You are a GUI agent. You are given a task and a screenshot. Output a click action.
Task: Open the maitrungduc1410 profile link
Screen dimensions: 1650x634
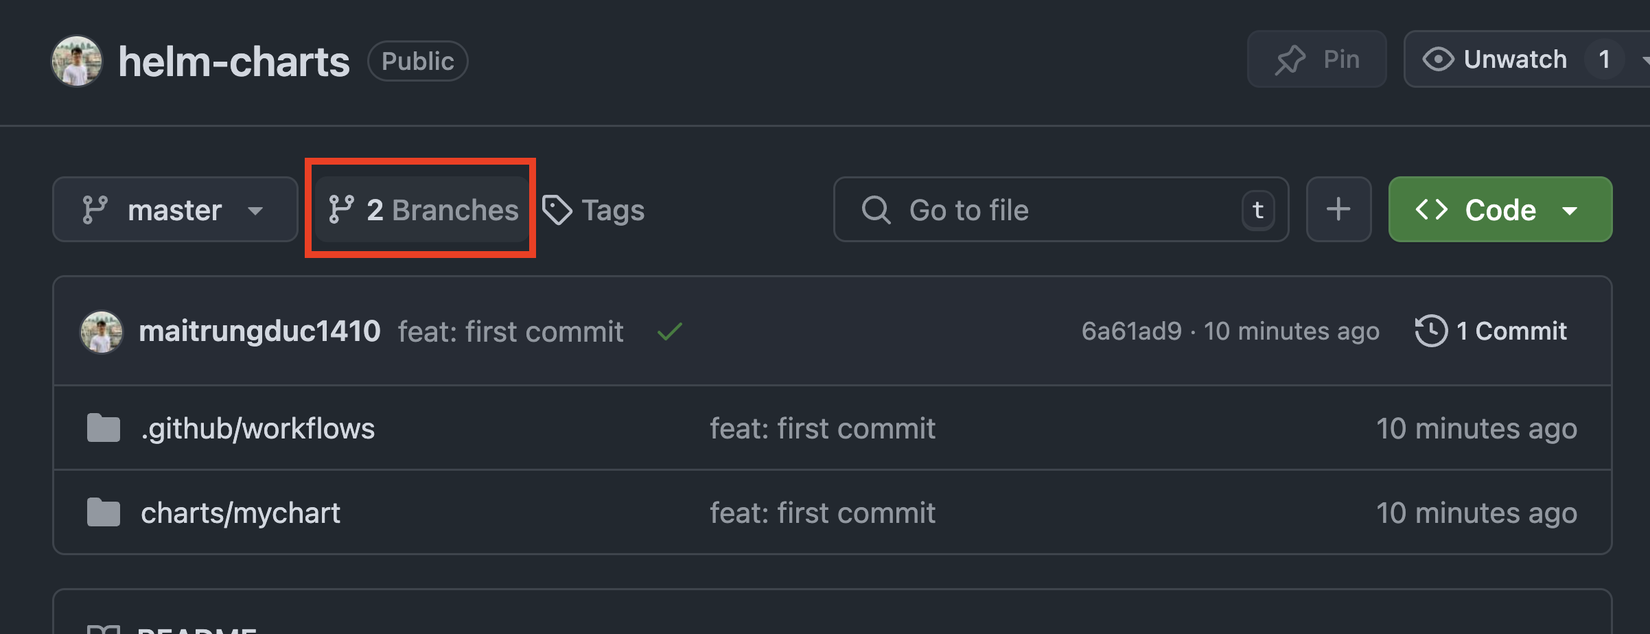click(x=259, y=332)
